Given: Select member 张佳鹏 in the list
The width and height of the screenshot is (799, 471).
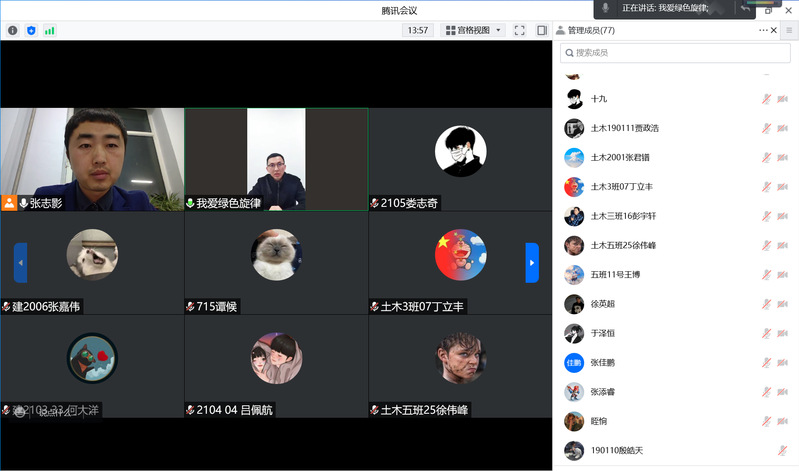Looking at the screenshot, I should pos(603,362).
